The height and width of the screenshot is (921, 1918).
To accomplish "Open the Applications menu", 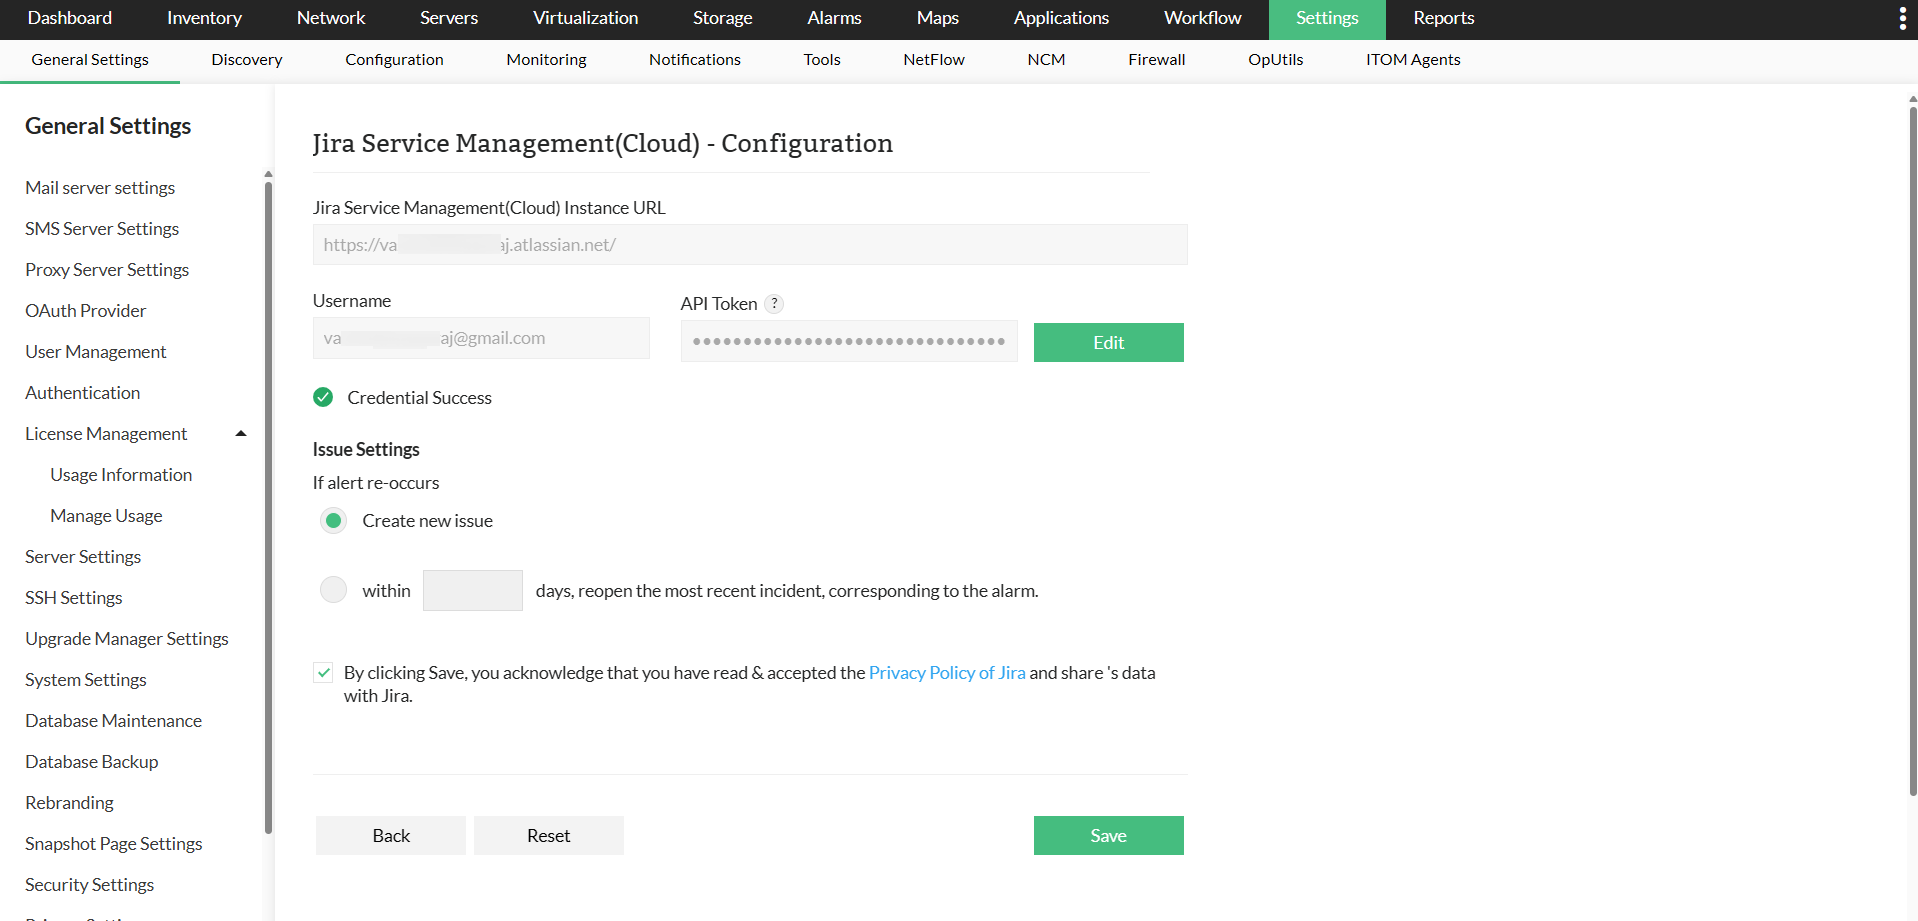I will tap(1061, 18).
